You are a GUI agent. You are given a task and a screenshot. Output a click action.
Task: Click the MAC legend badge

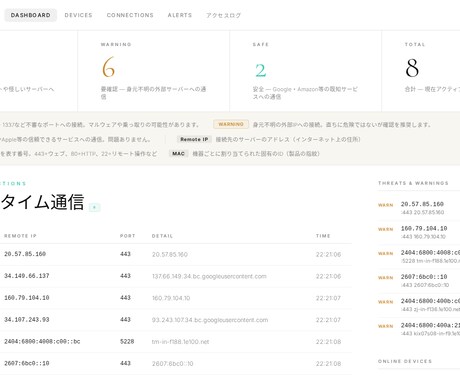point(178,154)
